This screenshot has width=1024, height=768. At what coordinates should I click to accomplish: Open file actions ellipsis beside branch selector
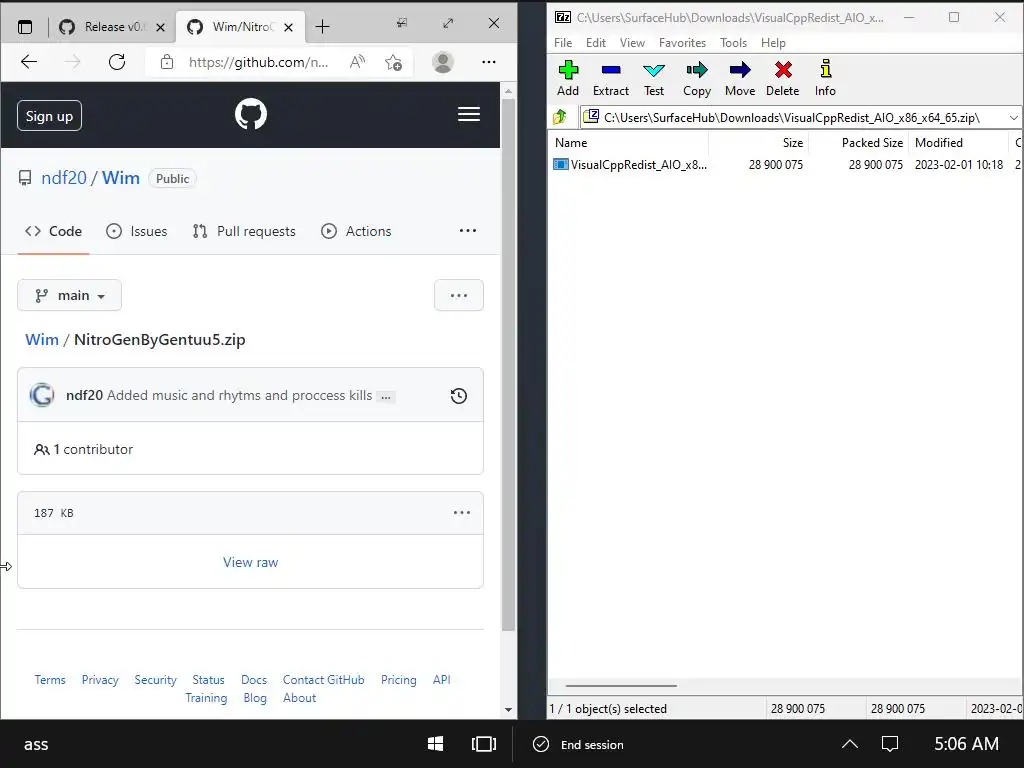pos(458,295)
